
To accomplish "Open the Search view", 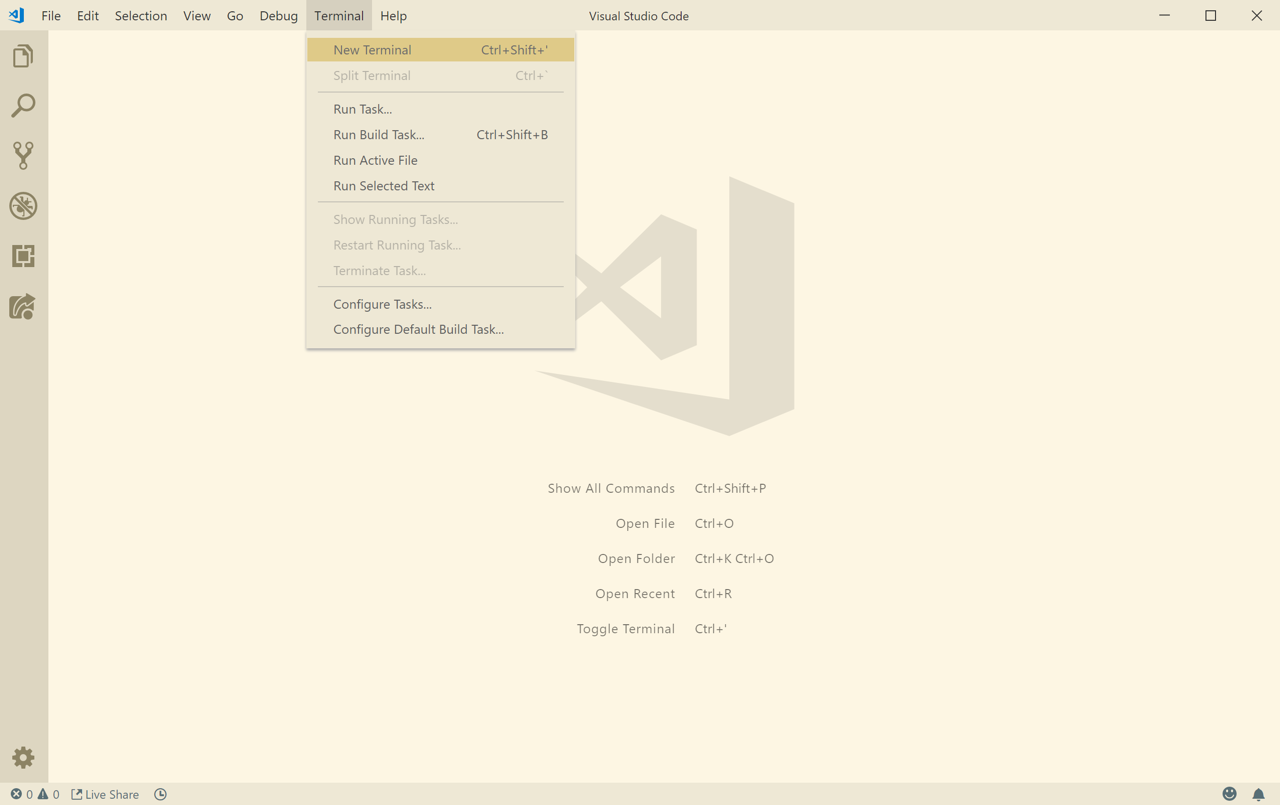I will tap(23, 105).
